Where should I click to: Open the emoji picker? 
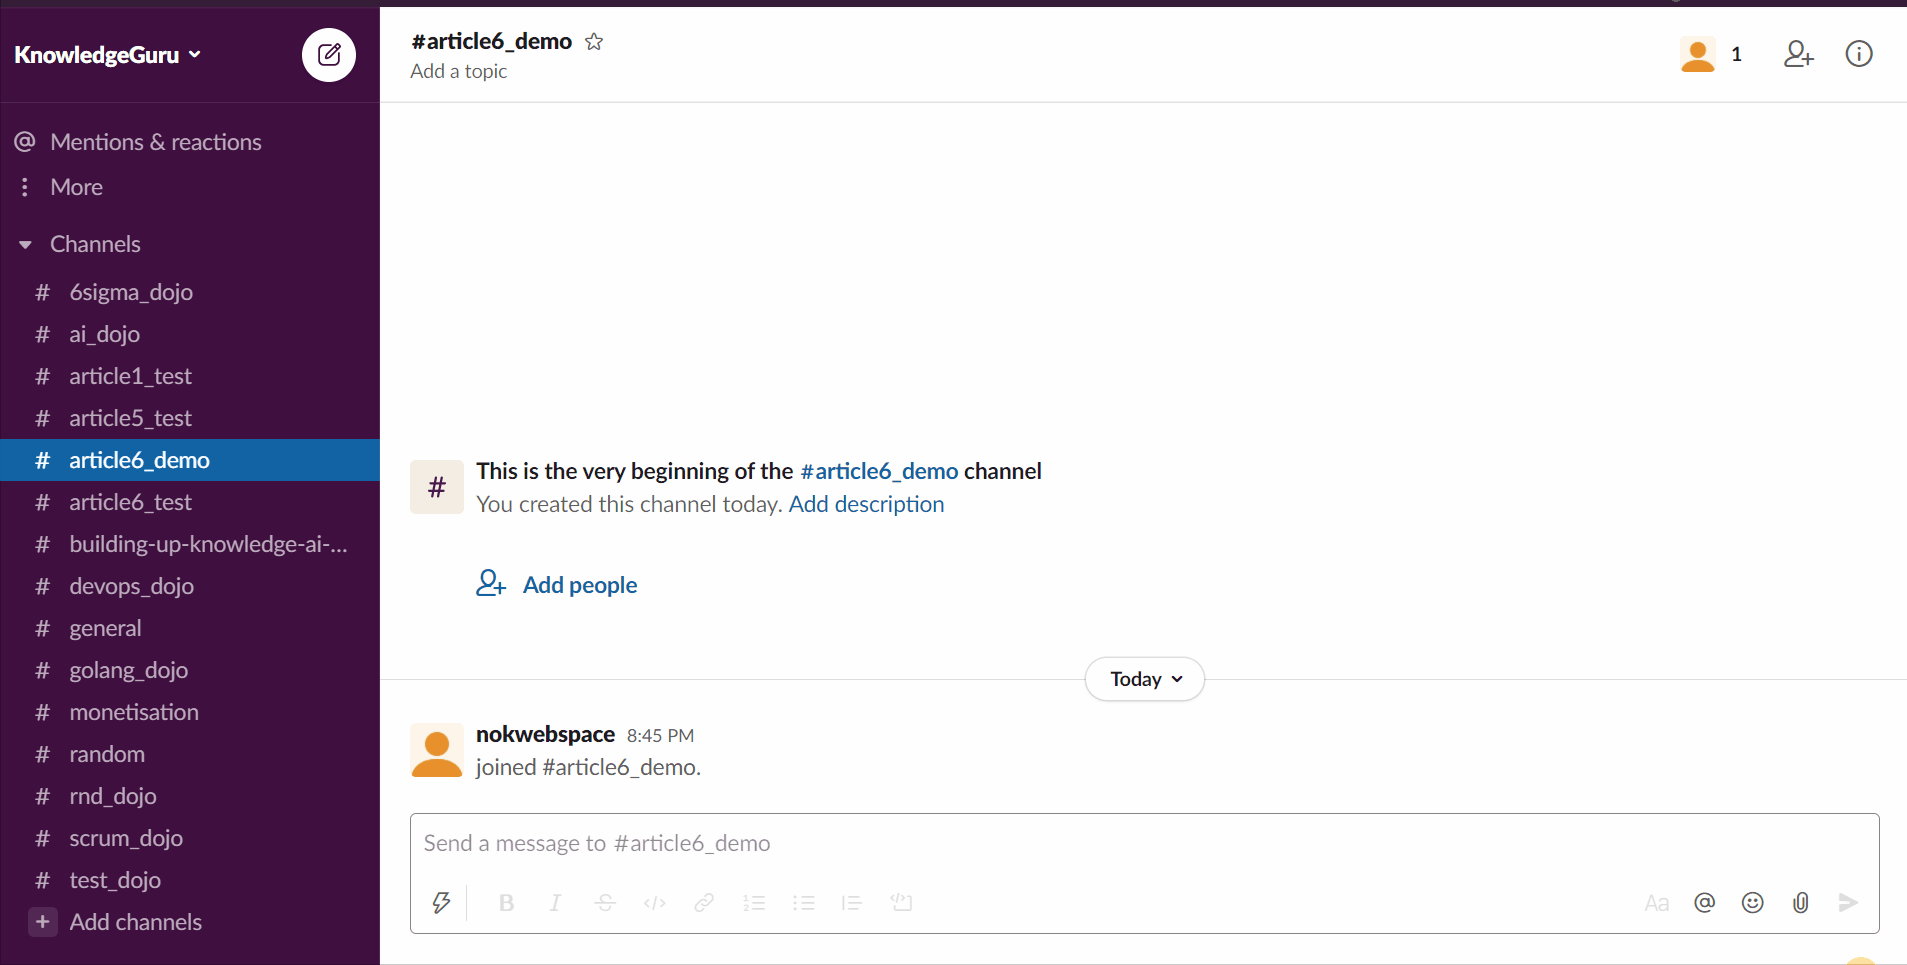tap(1753, 903)
